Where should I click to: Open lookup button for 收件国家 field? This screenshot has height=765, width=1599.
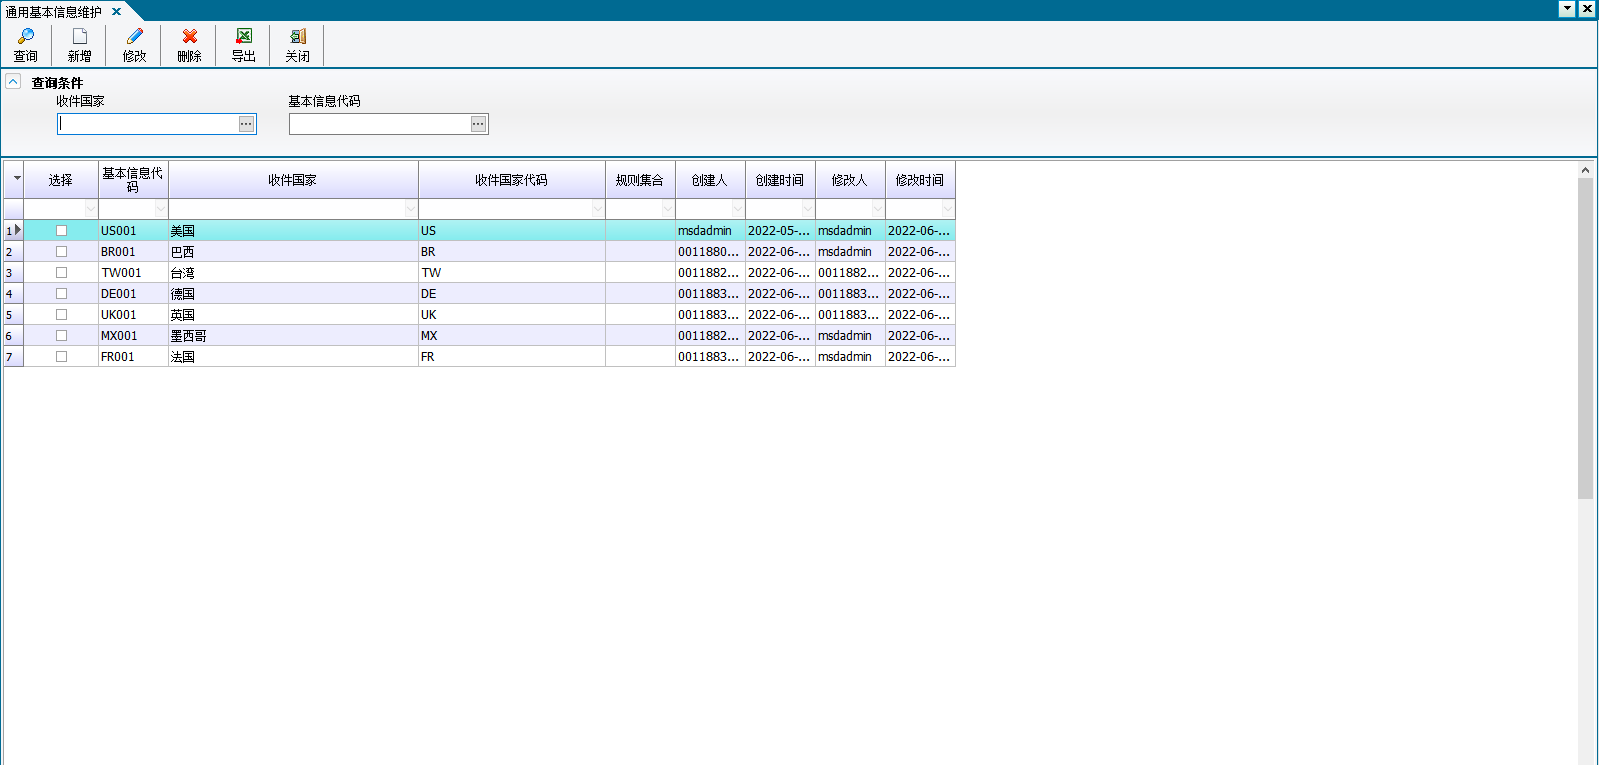click(246, 124)
